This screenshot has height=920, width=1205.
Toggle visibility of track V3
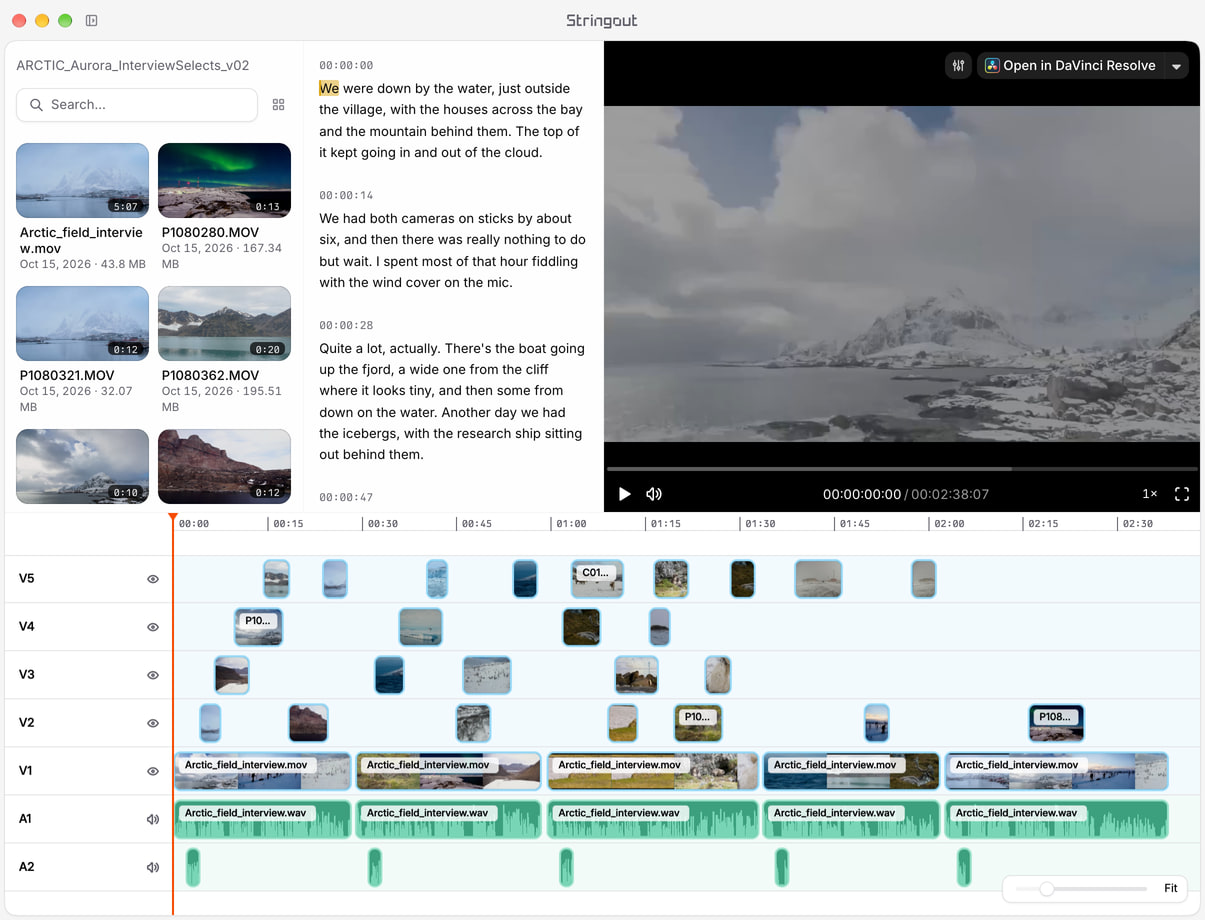click(x=153, y=675)
